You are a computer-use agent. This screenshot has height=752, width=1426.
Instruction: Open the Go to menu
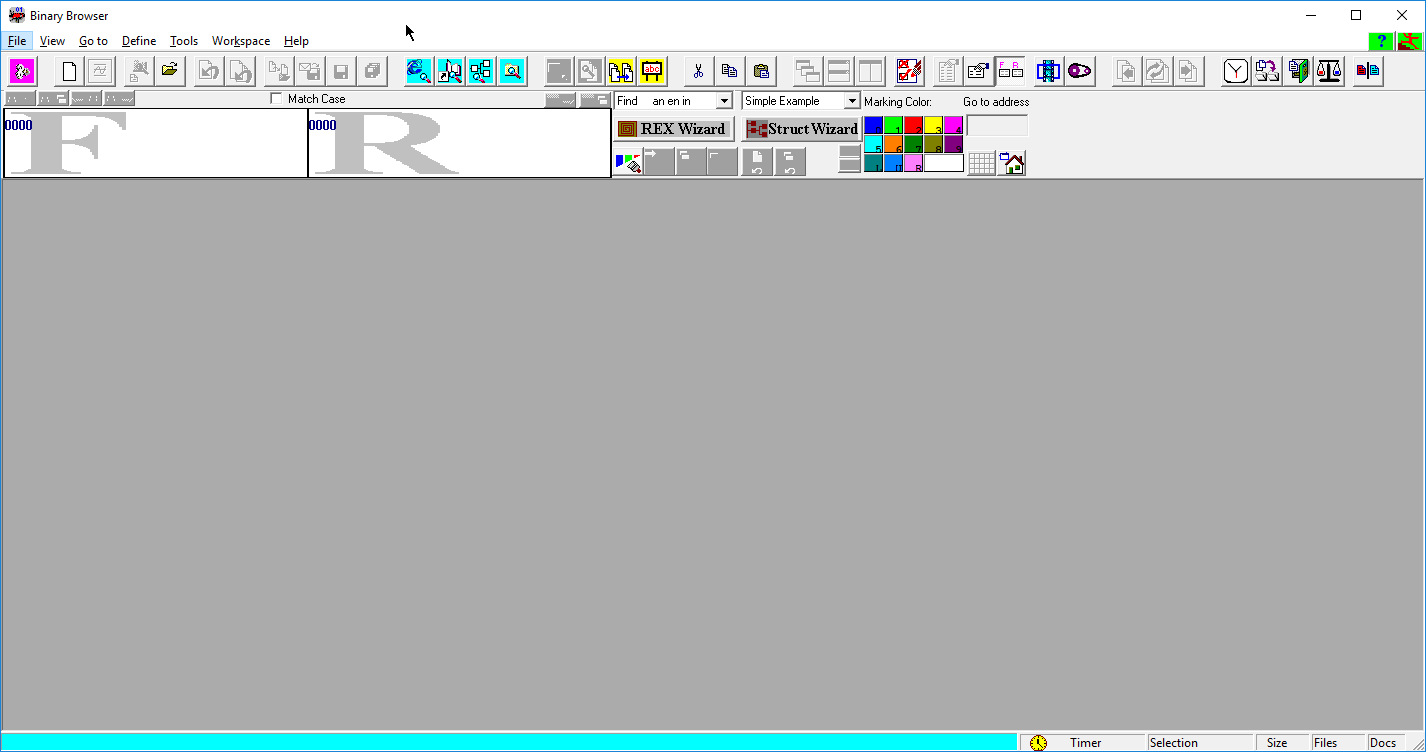93,41
